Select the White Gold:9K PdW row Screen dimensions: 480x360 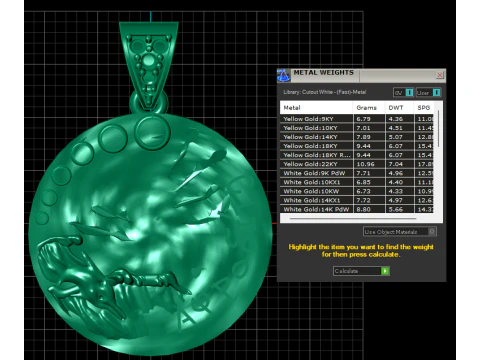coord(357,173)
